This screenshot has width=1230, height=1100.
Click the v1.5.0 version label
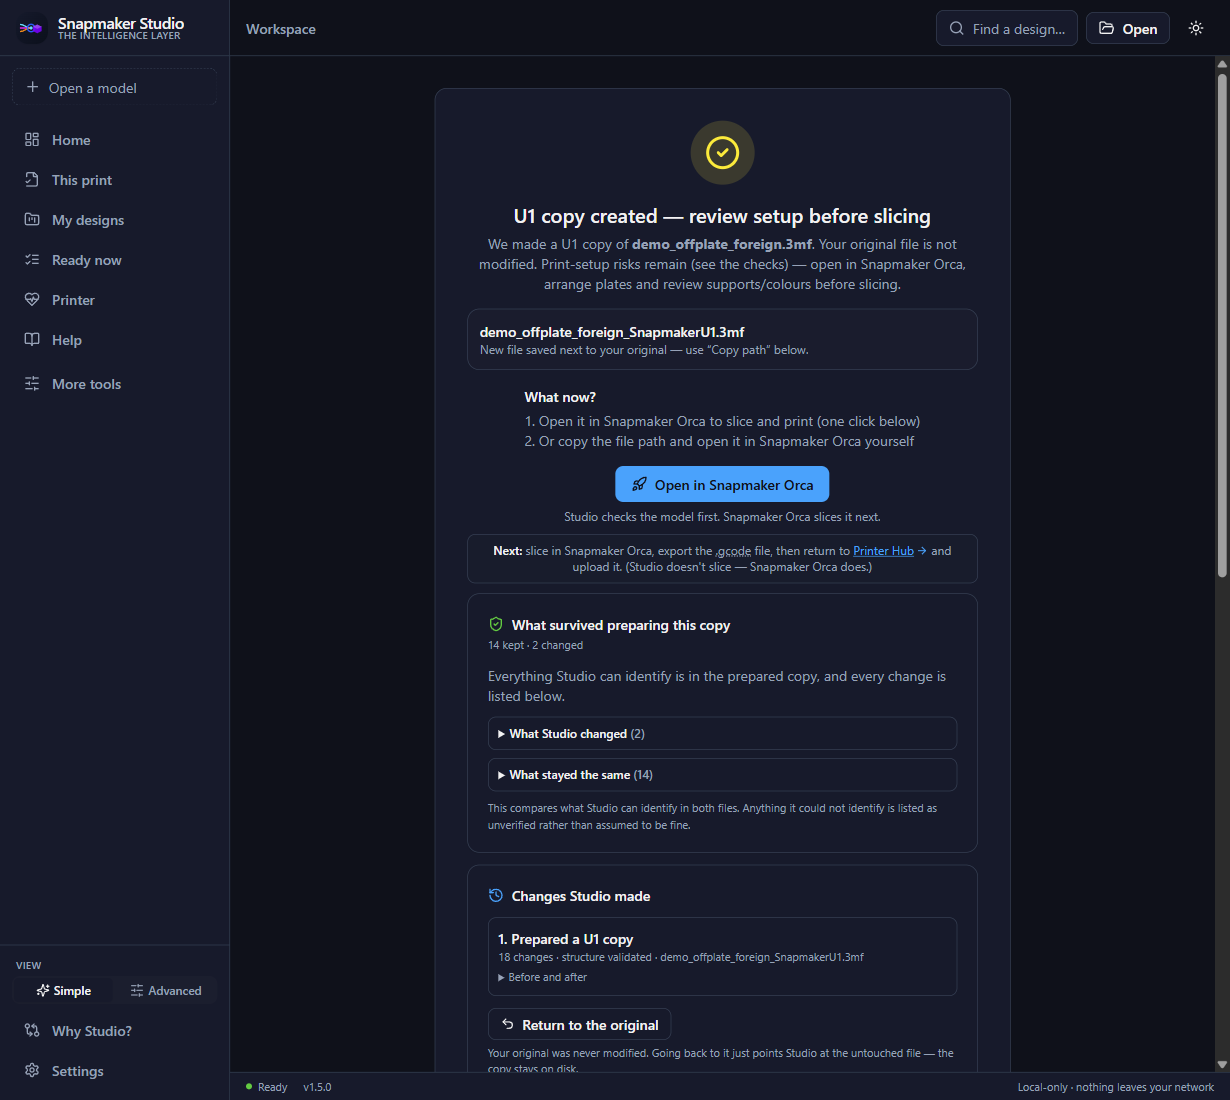pos(317,1087)
